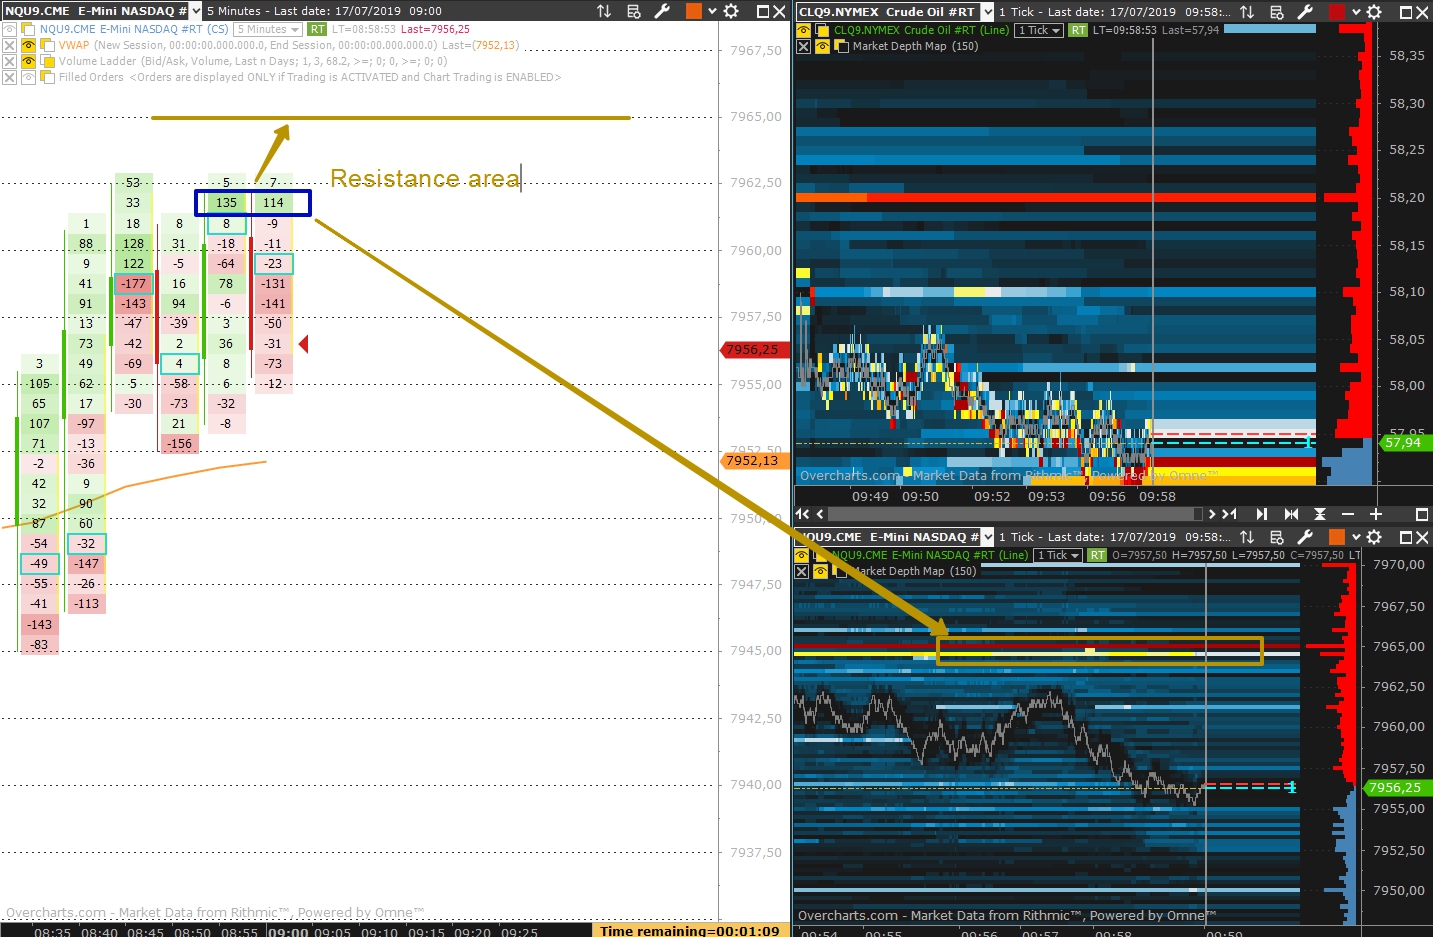Toggle RT real-time badge in NASDAQ 5 Minutes chart
The width and height of the screenshot is (1433, 937).
coord(317,30)
